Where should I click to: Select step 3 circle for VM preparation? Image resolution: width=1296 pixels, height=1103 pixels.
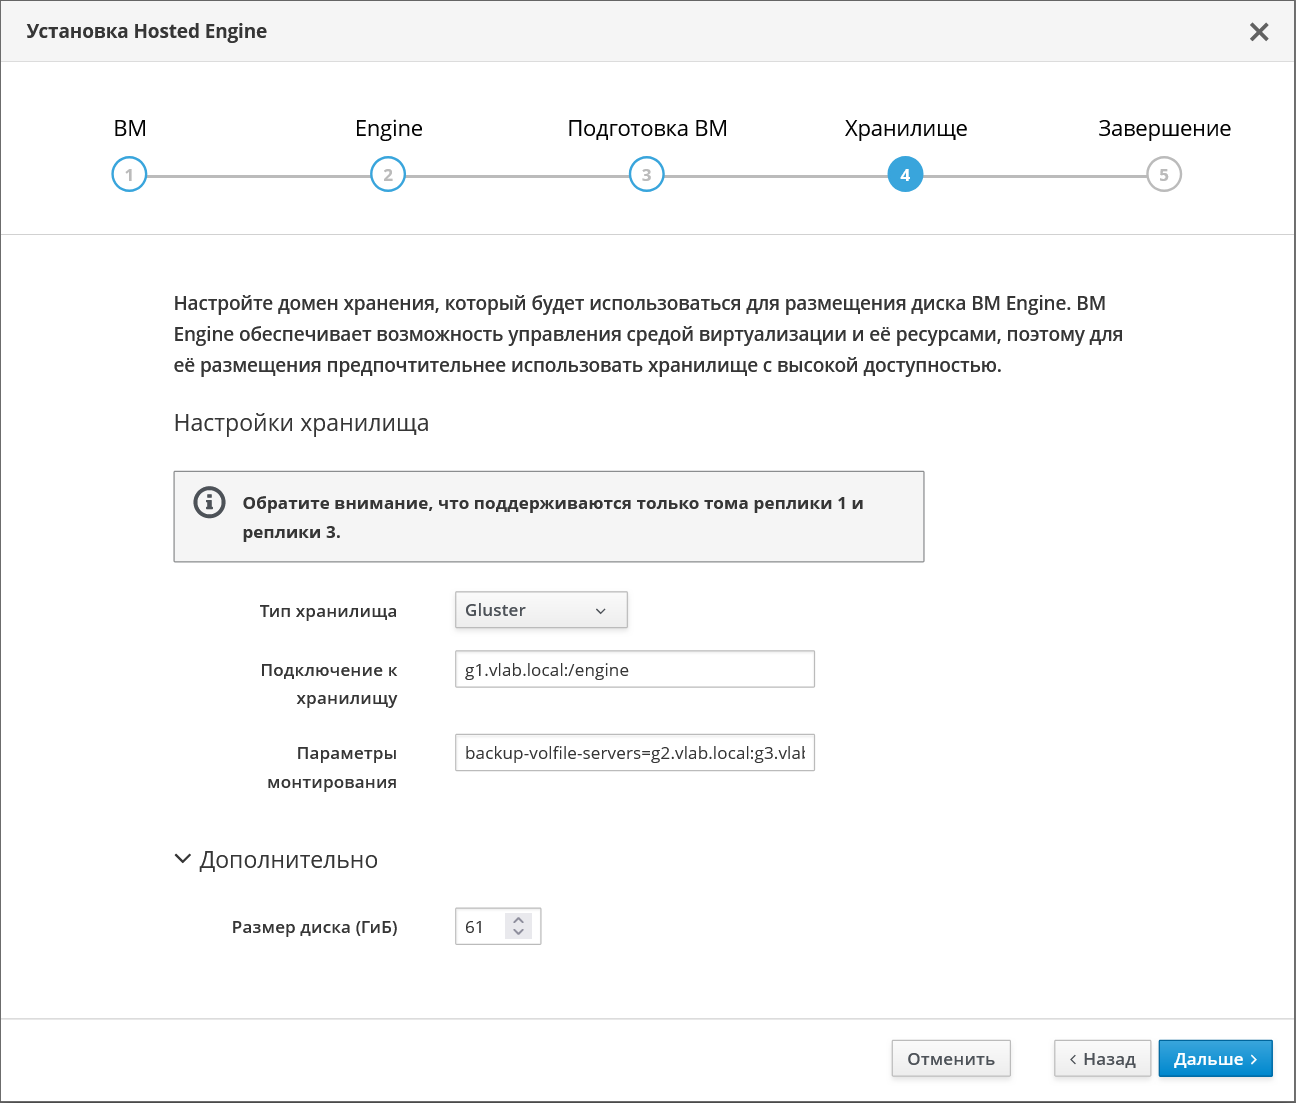647,175
